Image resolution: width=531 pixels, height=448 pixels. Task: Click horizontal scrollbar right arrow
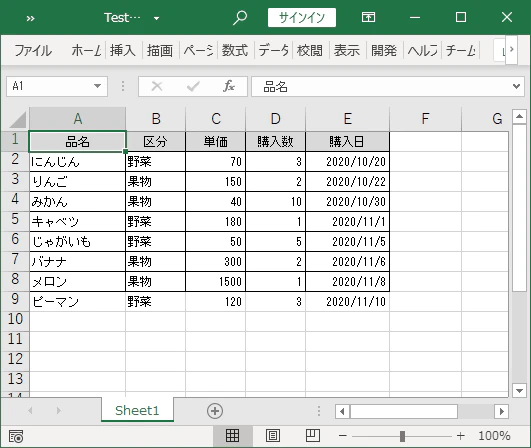pyautogui.click(x=502, y=411)
